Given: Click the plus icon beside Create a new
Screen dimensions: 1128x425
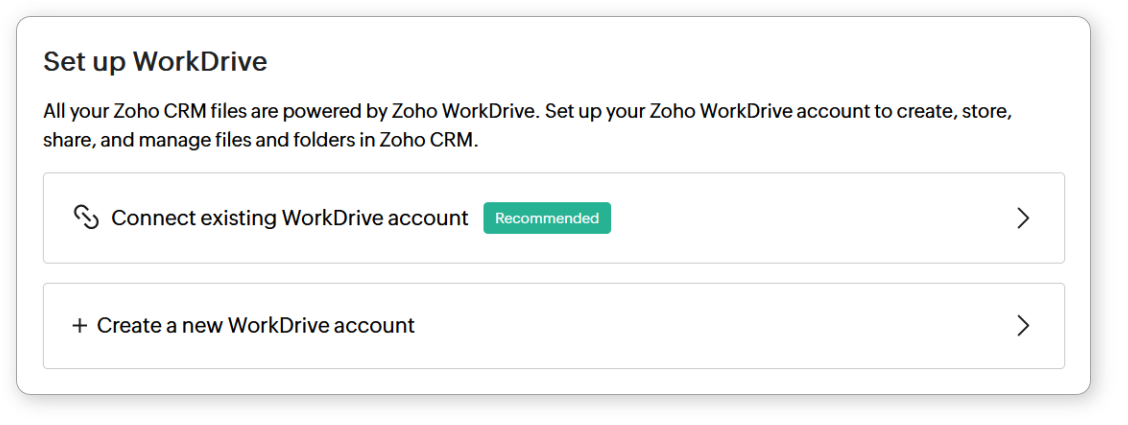Looking at the screenshot, I should [x=80, y=326].
